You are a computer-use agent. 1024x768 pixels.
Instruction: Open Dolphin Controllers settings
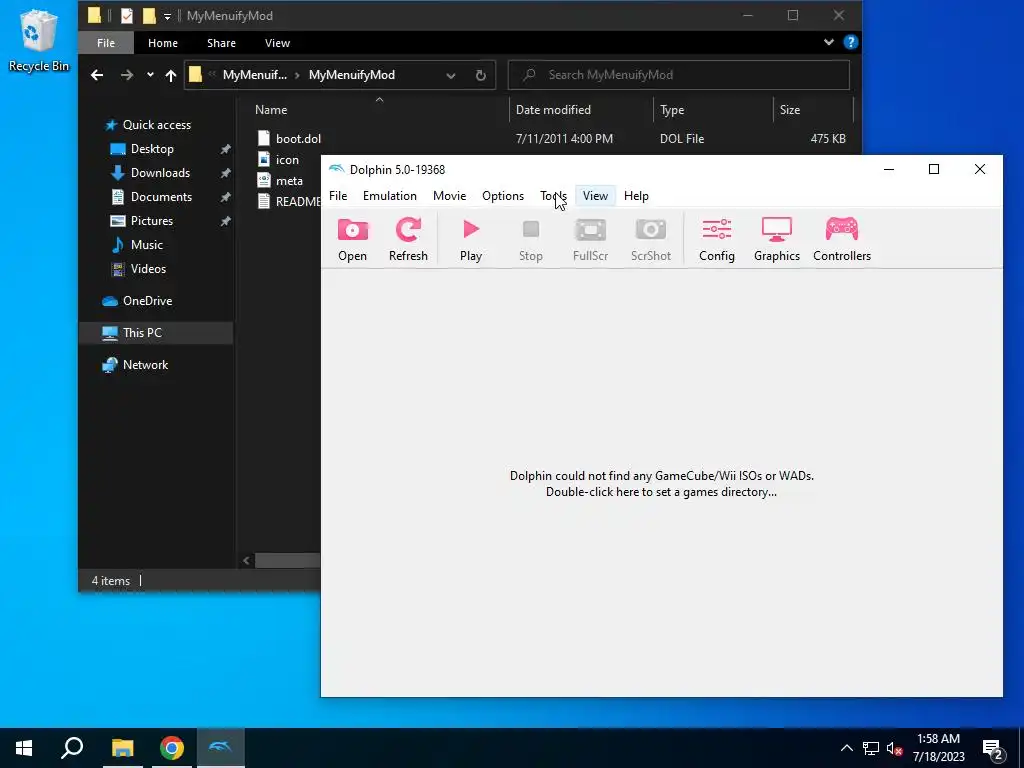coord(842,240)
